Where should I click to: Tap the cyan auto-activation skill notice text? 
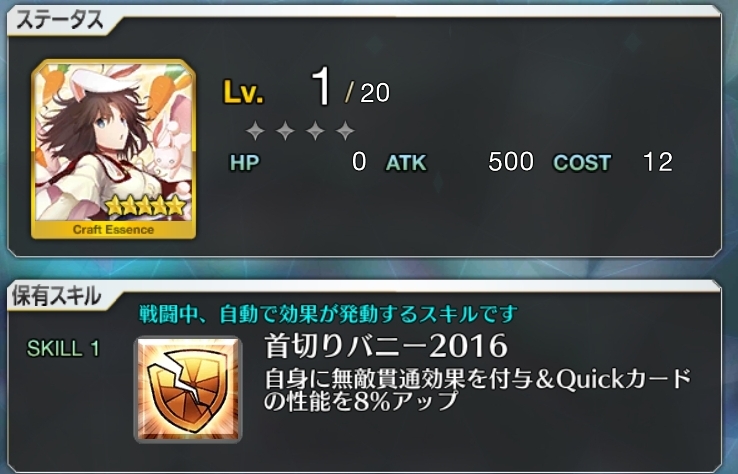point(328,314)
